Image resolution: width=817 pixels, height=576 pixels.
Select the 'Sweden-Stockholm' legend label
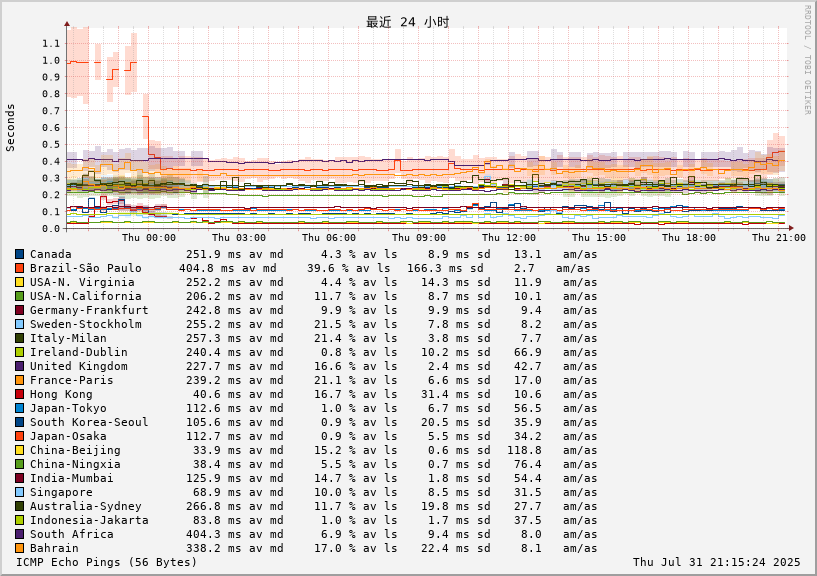pyautogui.click(x=85, y=324)
